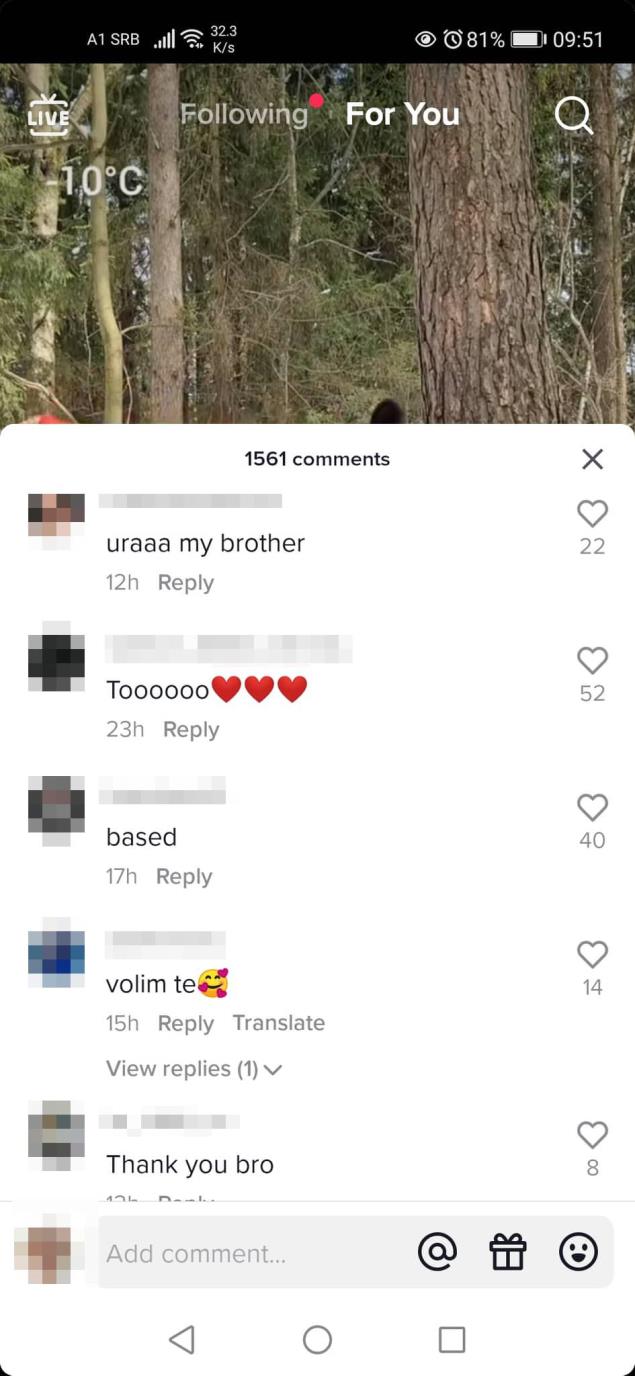The width and height of the screenshot is (635, 1376).
Task: Switch to the Following tab
Action: click(x=244, y=114)
